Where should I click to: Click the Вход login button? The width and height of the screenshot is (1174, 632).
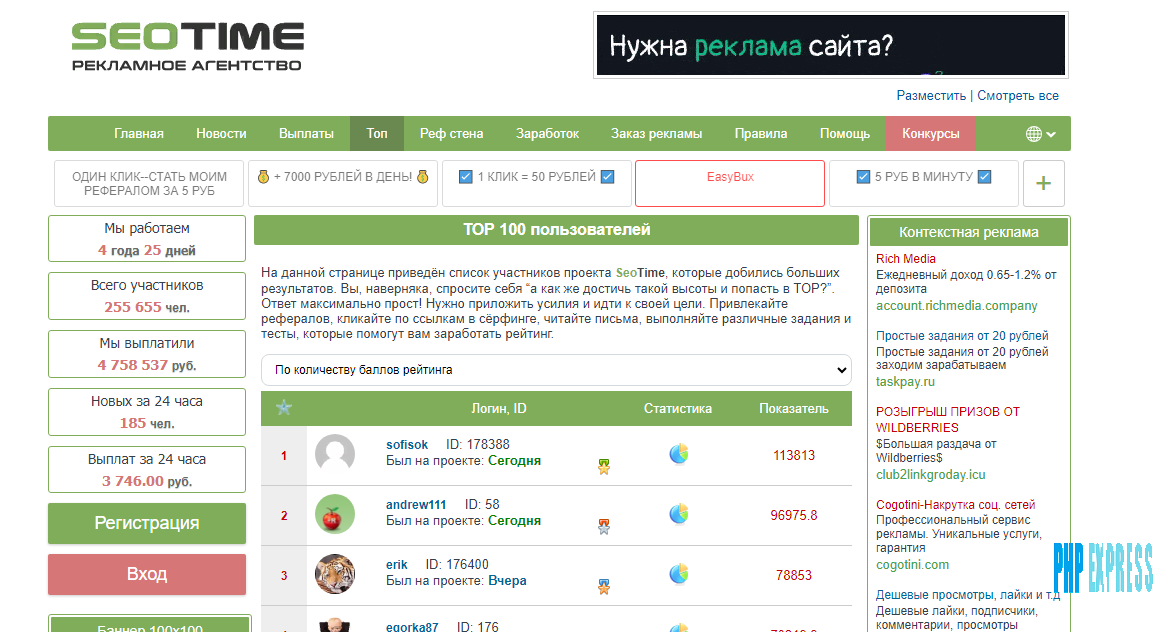[x=147, y=574]
